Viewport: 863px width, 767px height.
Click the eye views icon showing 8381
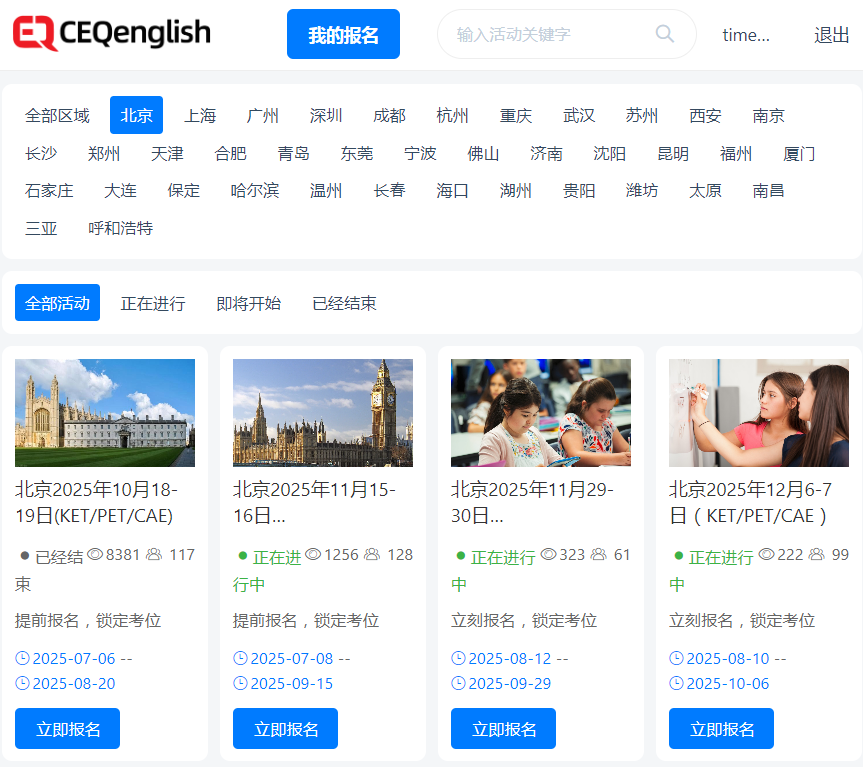coord(95,554)
